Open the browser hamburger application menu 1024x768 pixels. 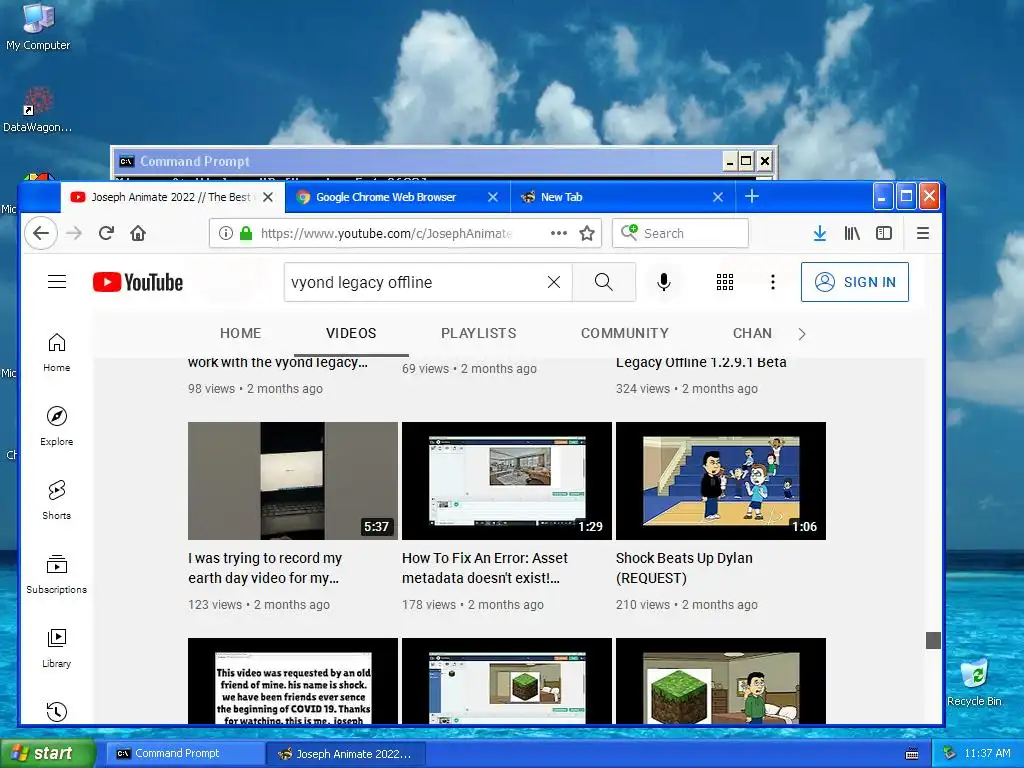coord(923,233)
